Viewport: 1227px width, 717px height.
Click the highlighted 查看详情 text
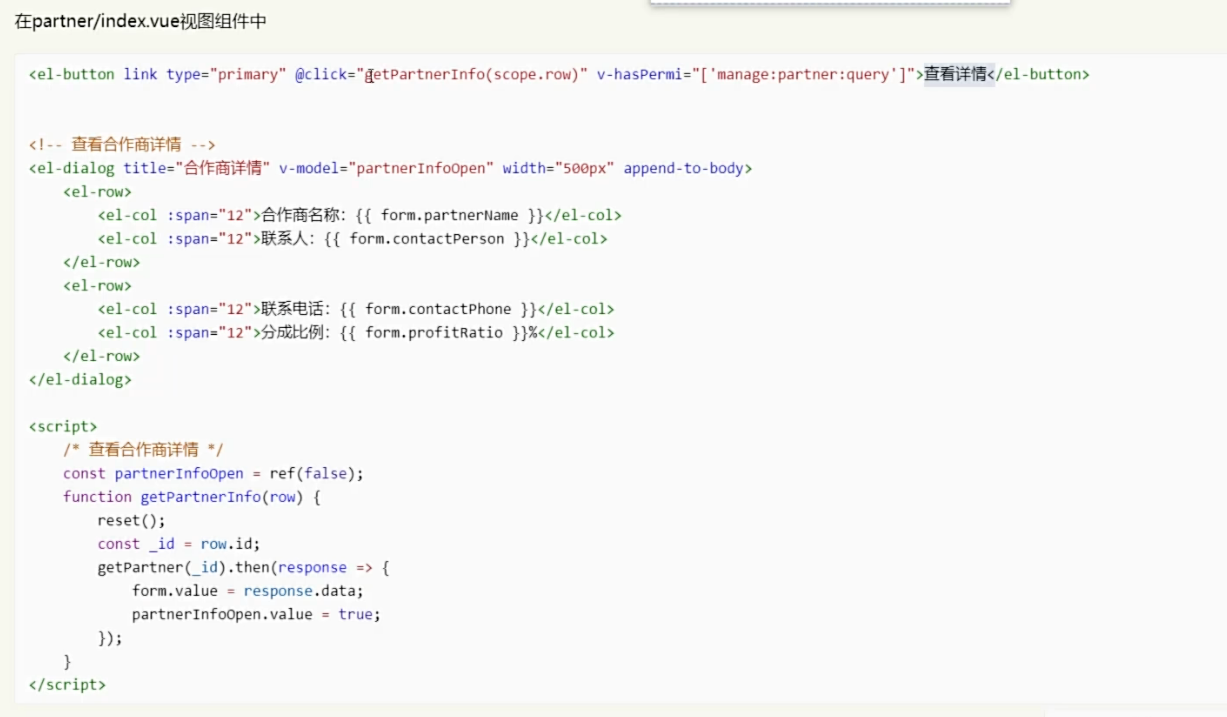click(x=955, y=74)
